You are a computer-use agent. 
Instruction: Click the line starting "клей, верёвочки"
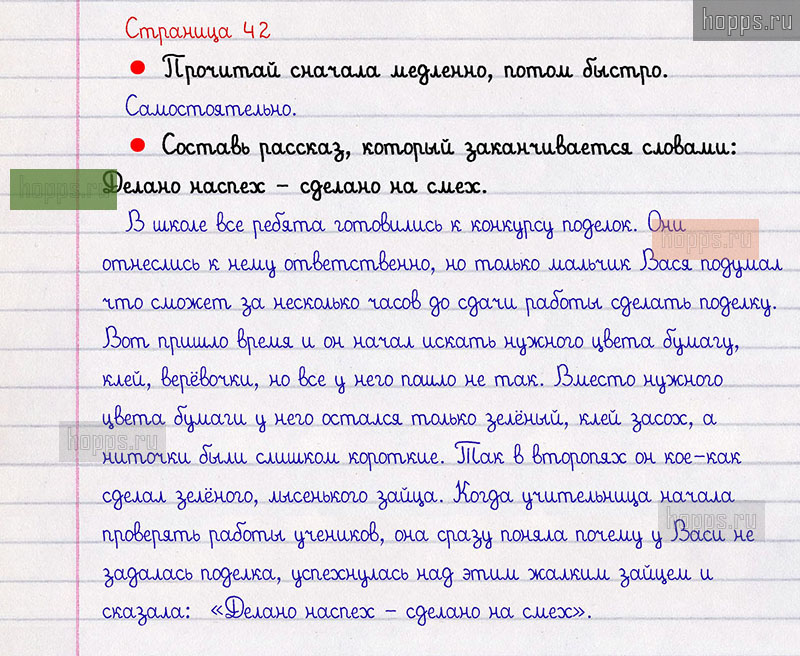[x=418, y=381]
